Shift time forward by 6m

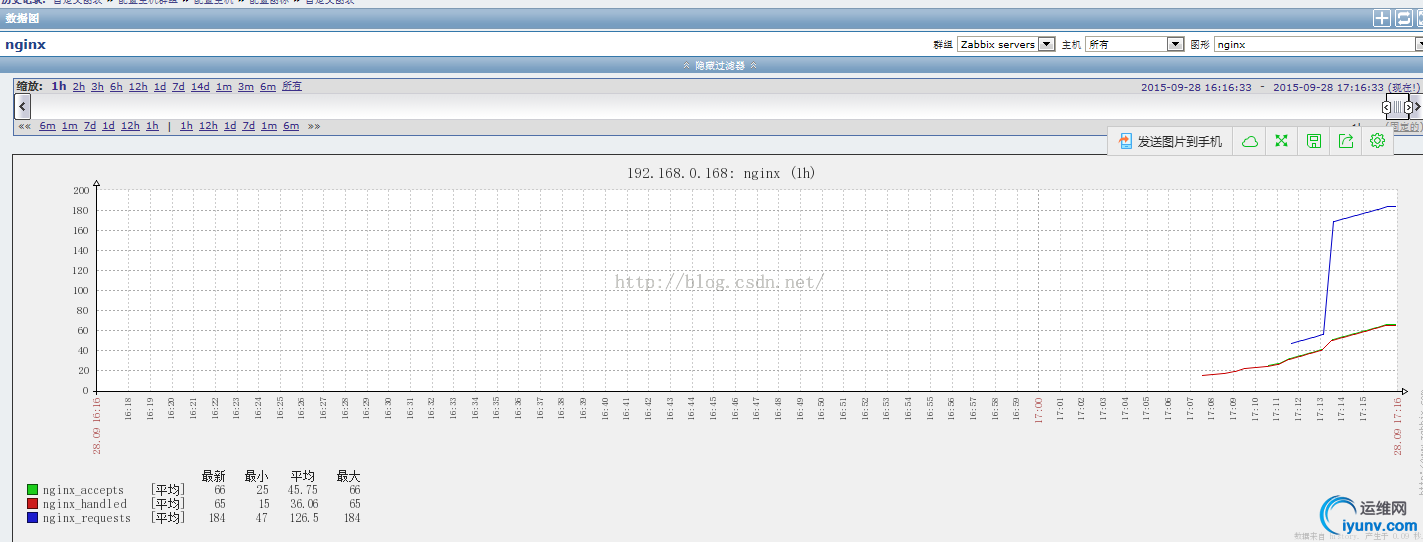click(291, 126)
